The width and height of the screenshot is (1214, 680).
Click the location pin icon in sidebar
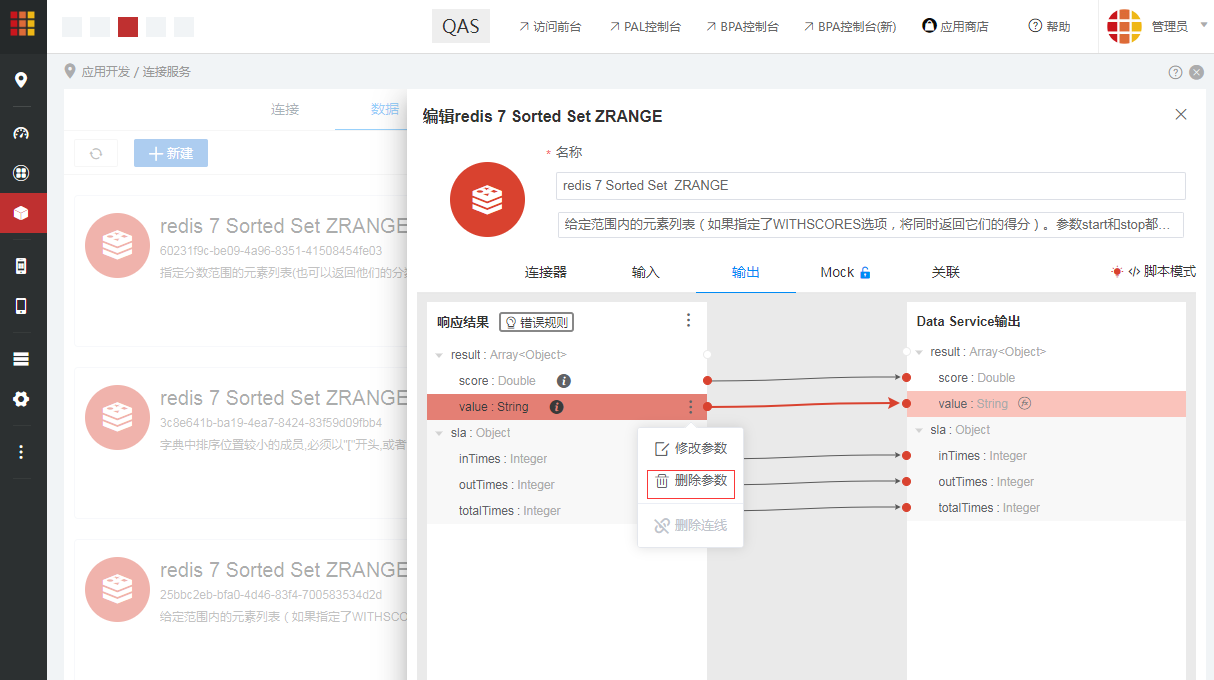pyautogui.click(x=21, y=79)
